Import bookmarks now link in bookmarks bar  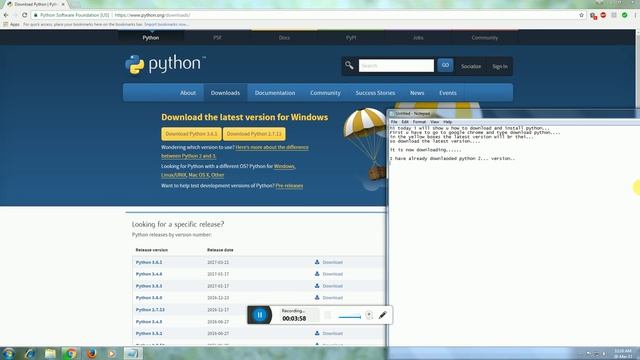166,24
